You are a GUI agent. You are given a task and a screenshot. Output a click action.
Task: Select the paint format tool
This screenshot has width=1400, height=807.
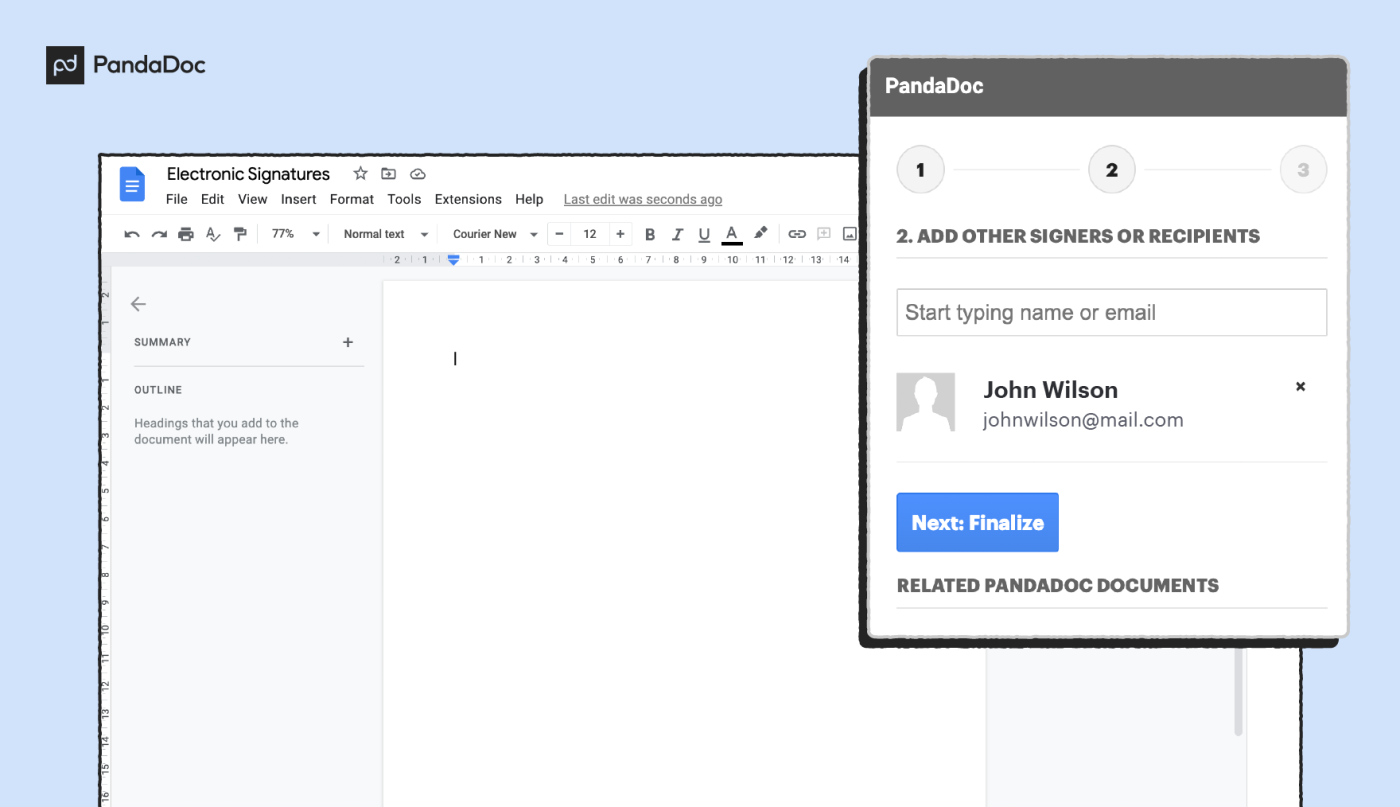240,234
